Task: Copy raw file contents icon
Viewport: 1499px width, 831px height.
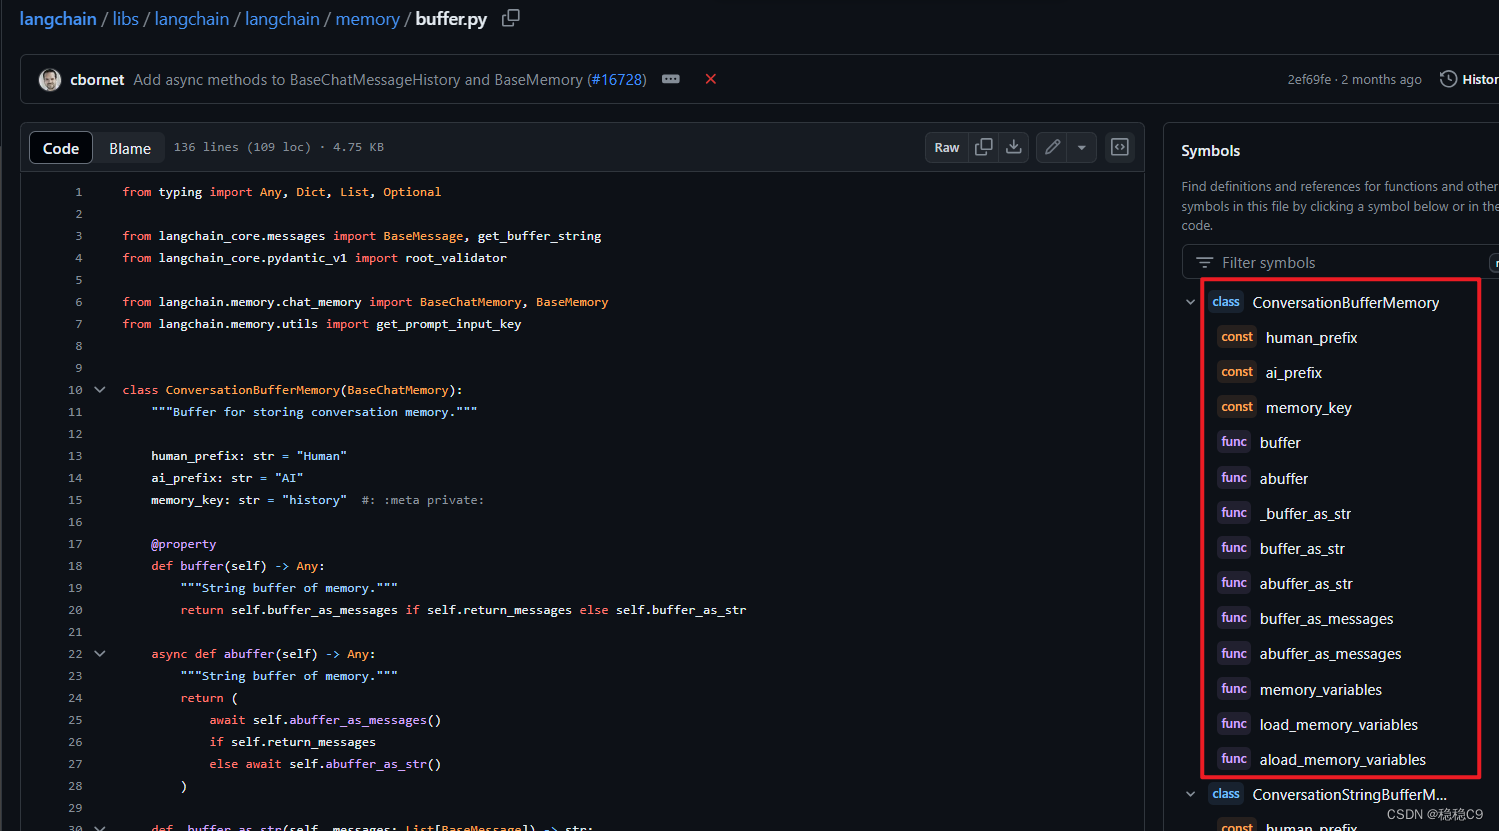Action: (x=984, y=147)
